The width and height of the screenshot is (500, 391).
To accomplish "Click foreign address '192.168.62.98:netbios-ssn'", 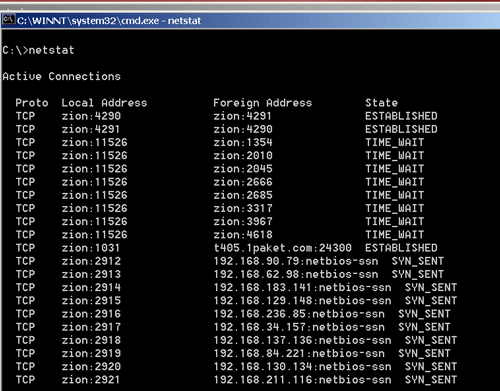I will (x=296, y=274).
